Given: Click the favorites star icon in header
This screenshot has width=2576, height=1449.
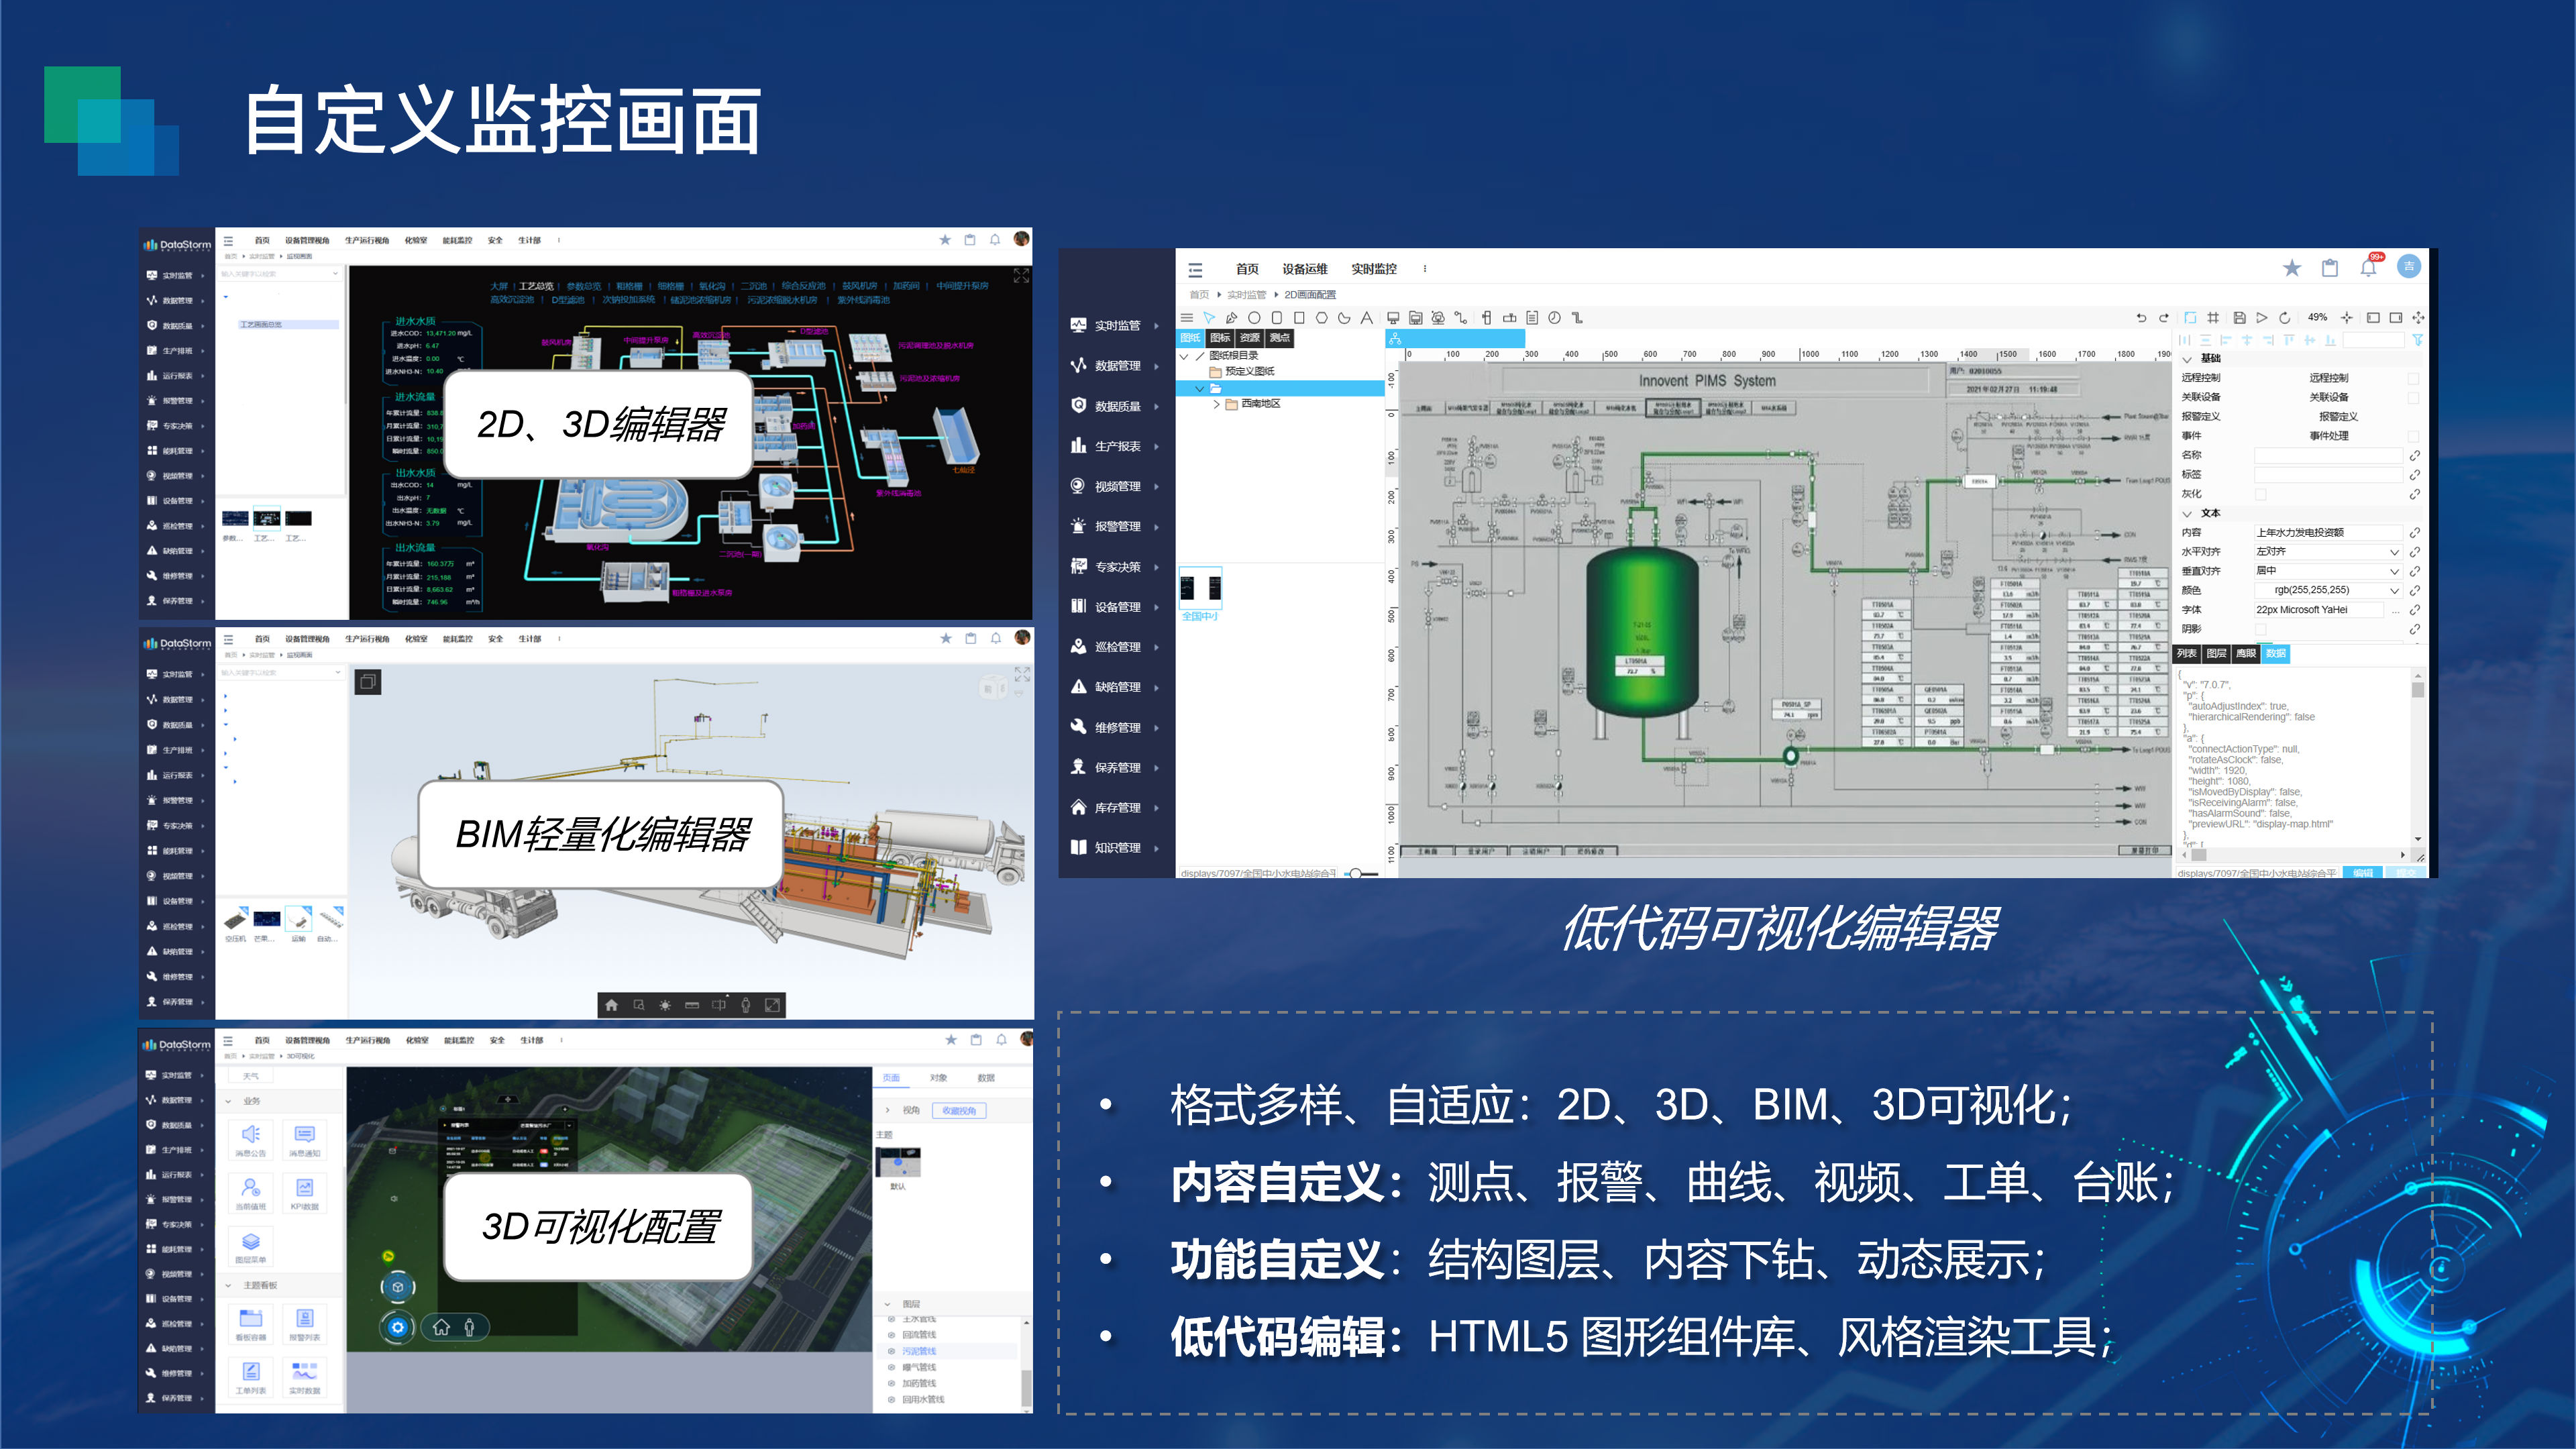Looking at the screenshot, I should click(2292, 267).
